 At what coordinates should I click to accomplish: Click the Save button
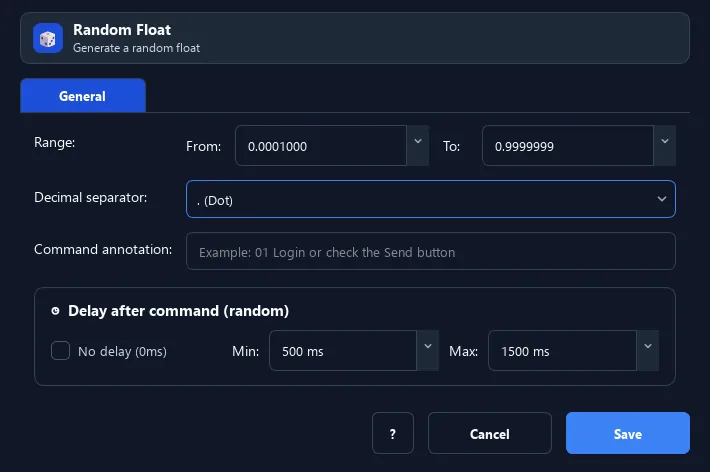tap(628, 433)
